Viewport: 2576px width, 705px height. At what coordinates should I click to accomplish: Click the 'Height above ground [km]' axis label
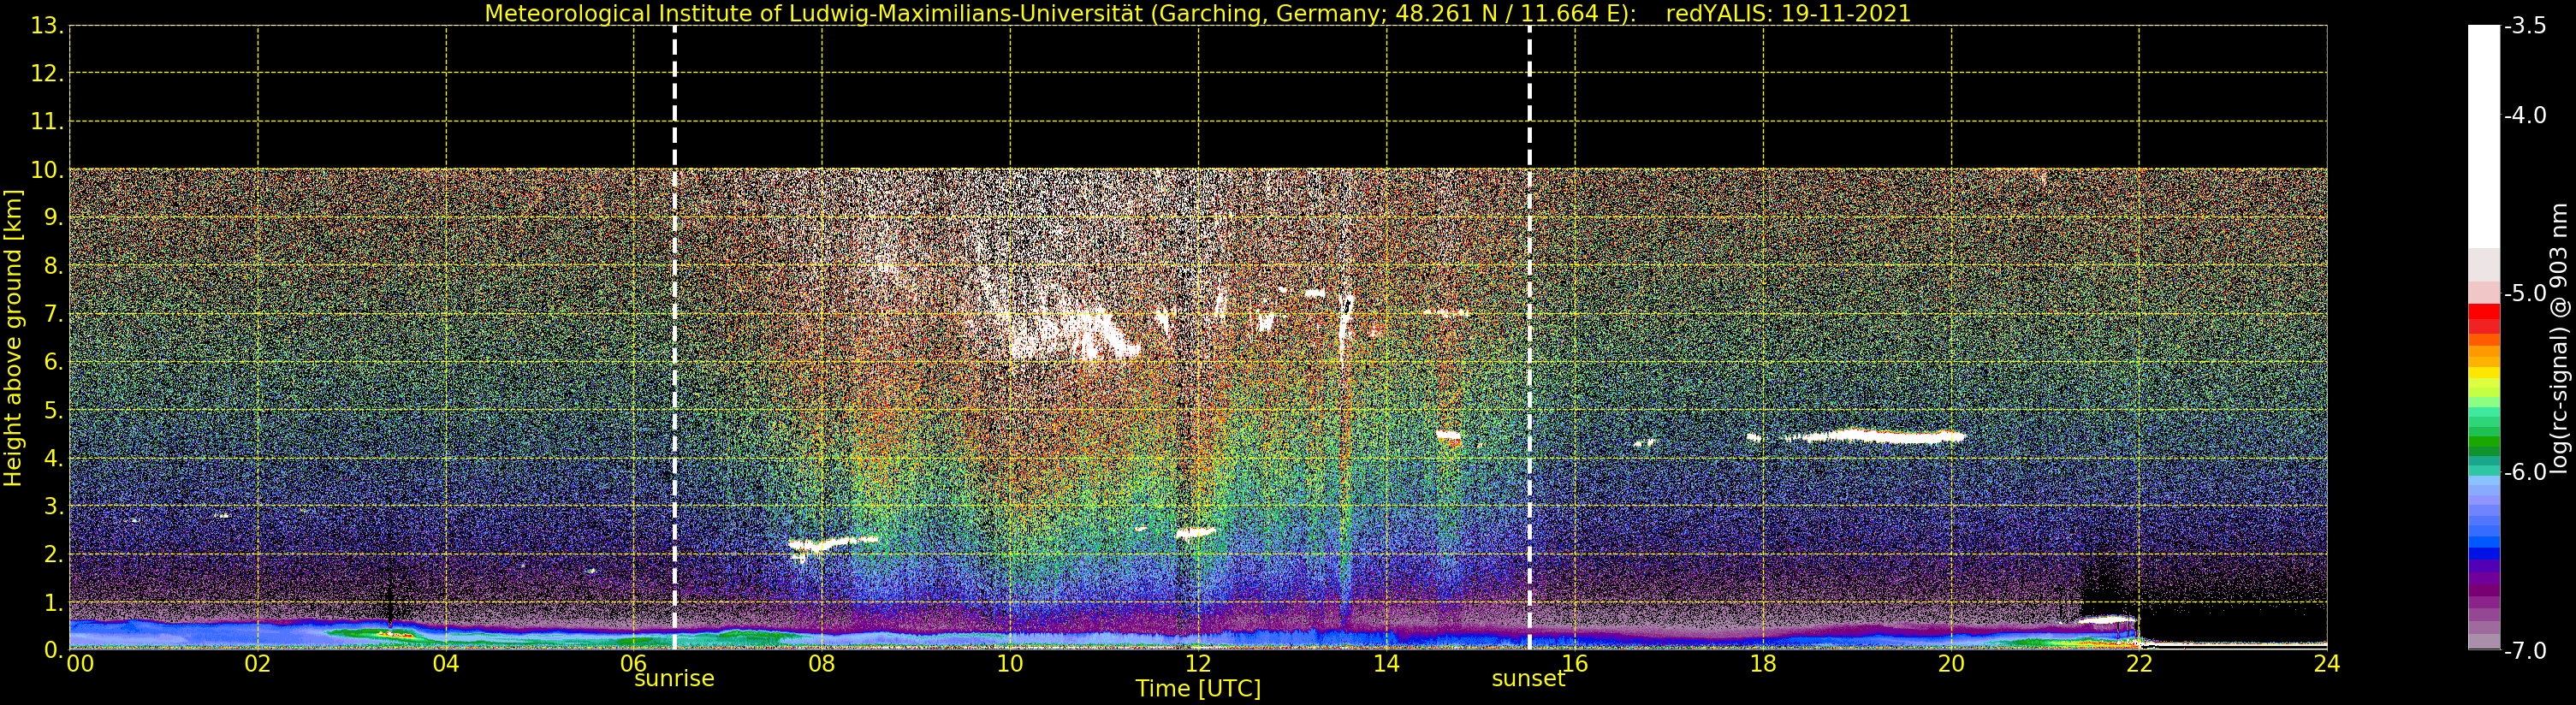[x=13, y=338]
